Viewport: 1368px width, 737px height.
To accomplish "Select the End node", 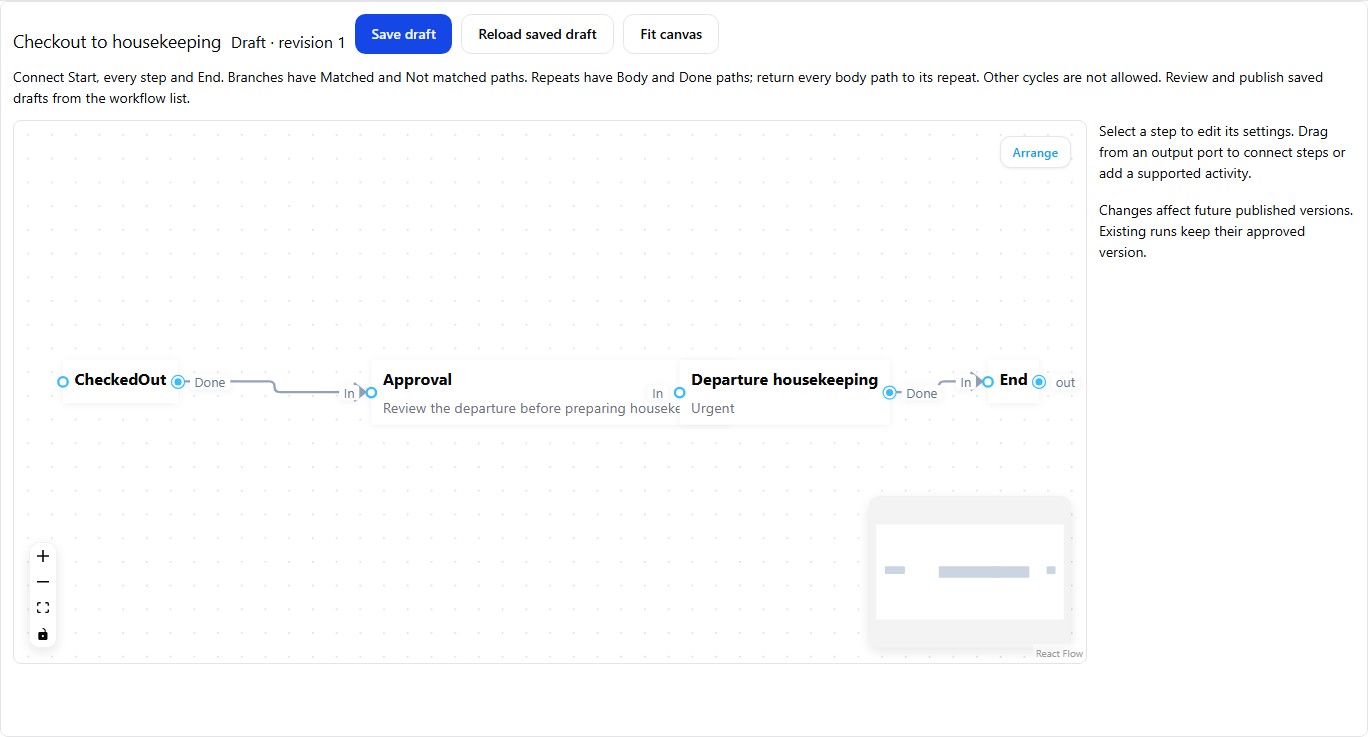I will tap(1013, 381).
